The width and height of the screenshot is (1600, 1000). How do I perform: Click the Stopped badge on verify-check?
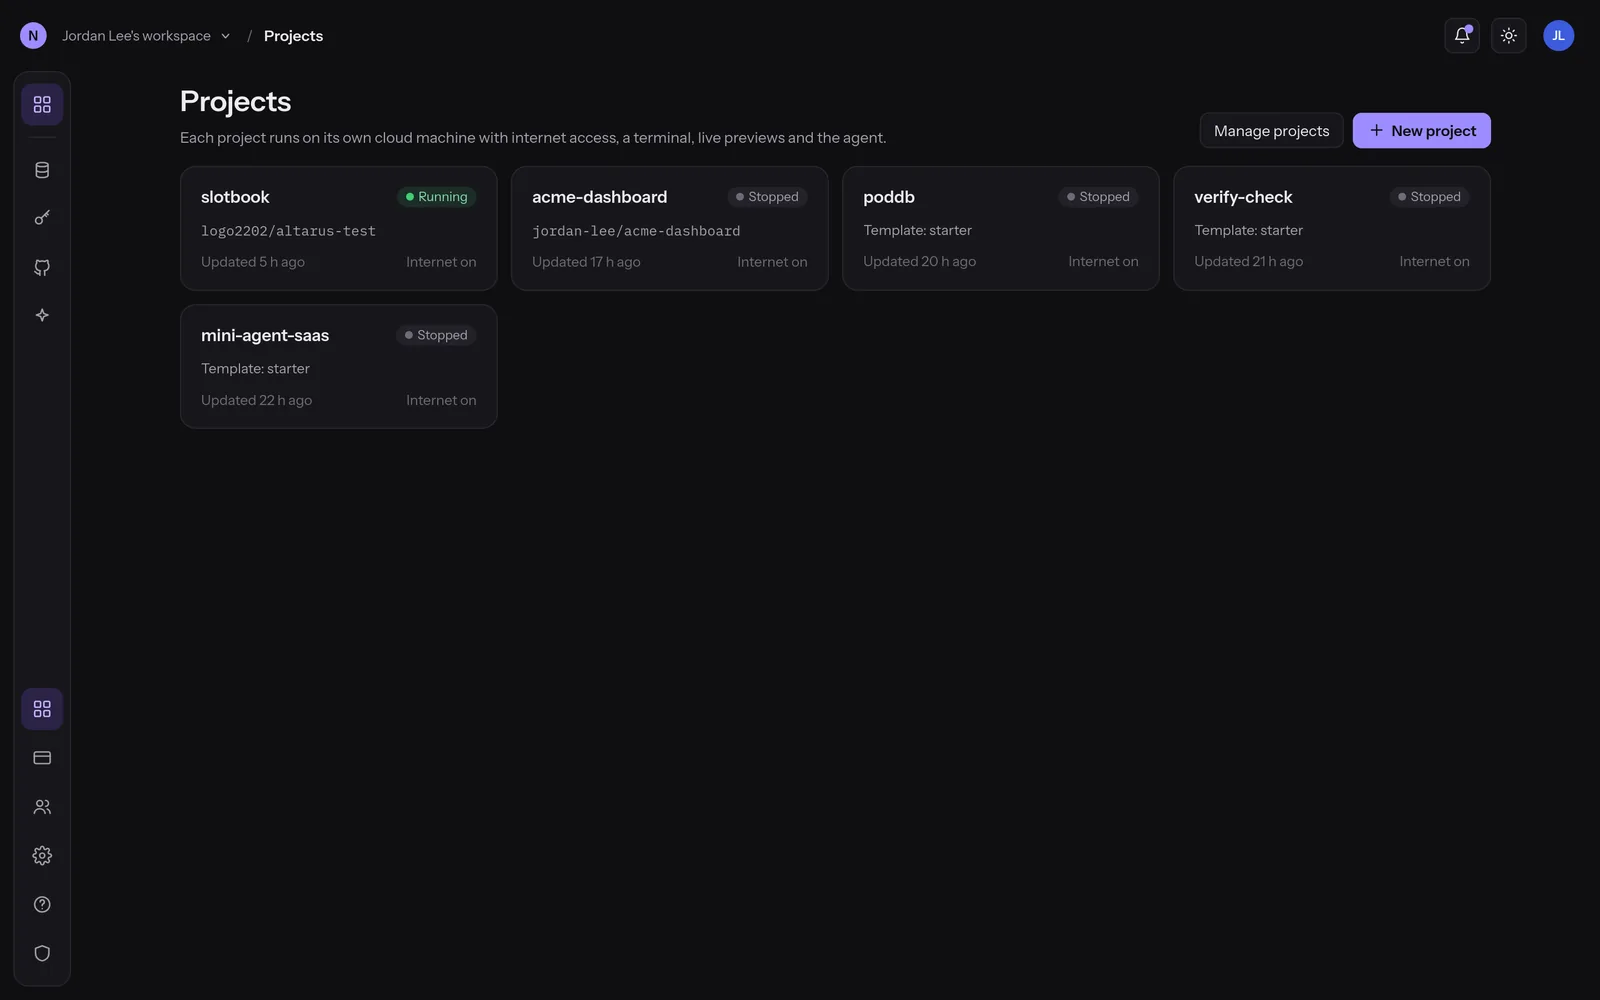pos(1429,197)
